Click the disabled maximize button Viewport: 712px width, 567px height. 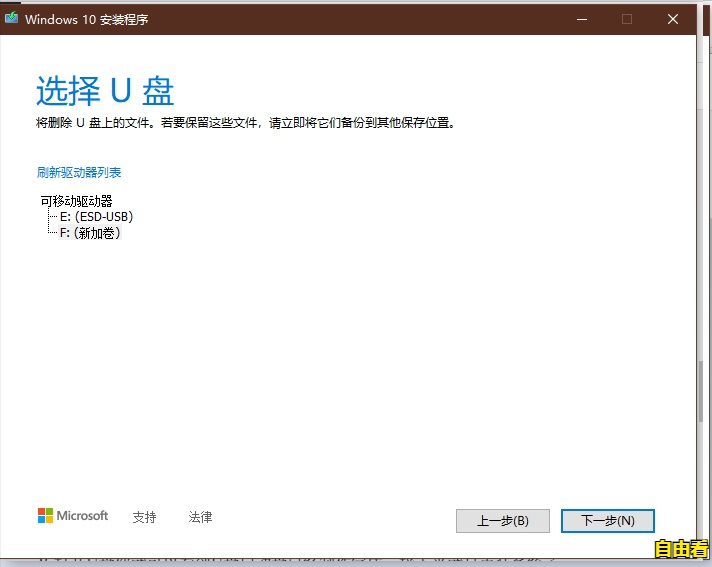[627, 19]
